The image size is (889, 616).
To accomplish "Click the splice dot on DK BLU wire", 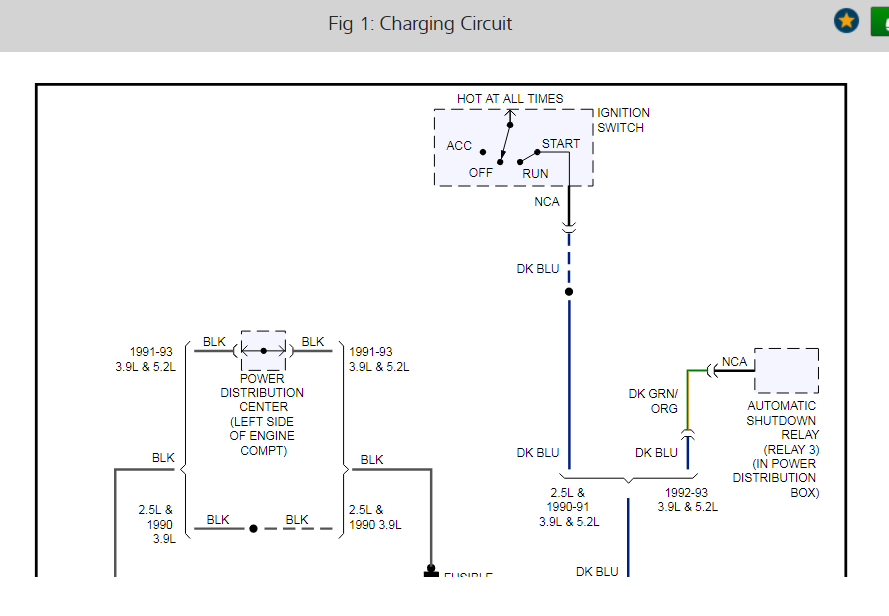I will pyautogui.click(x=569, y=292).
